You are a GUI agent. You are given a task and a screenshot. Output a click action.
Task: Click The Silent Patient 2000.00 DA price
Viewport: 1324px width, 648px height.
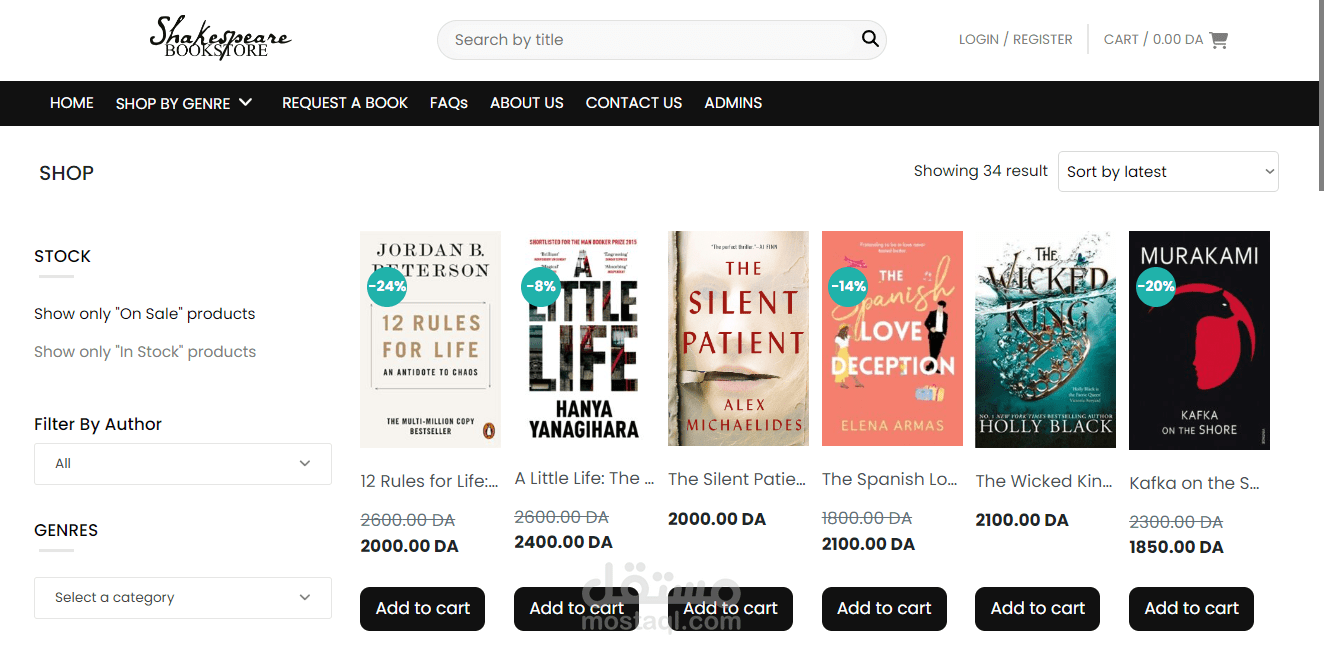click(717, 519)
